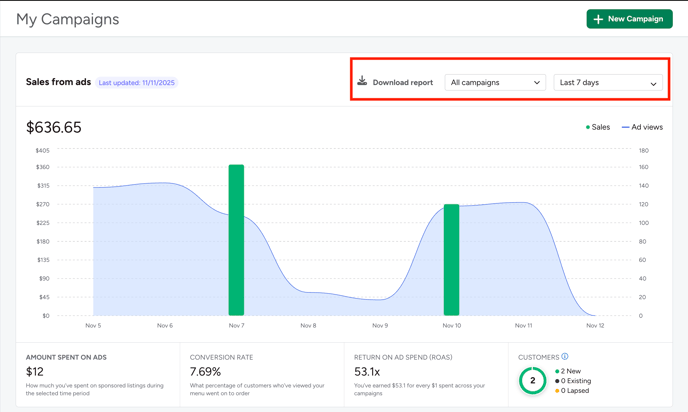688x412 pixels.
Task: Click the customers donut chart showing 2
Action: coord(532,381)
